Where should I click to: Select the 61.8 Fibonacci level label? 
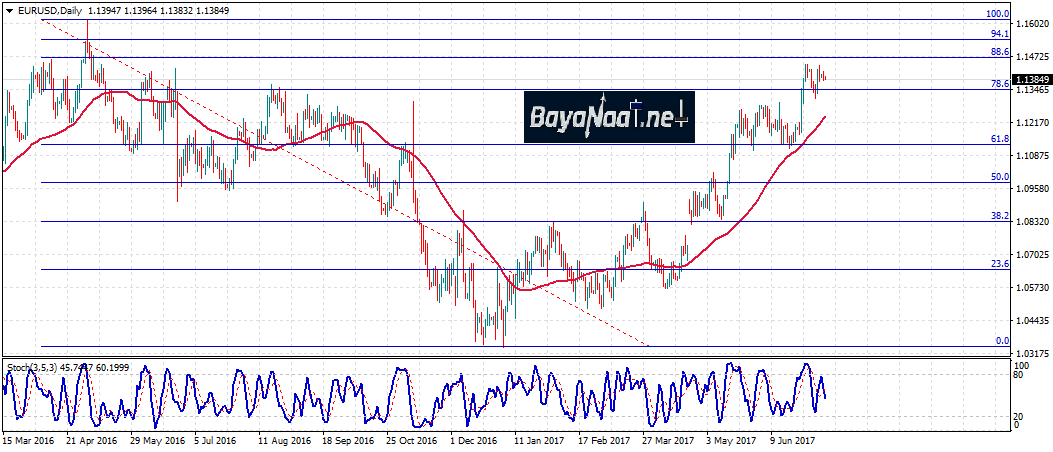[999, 139]
